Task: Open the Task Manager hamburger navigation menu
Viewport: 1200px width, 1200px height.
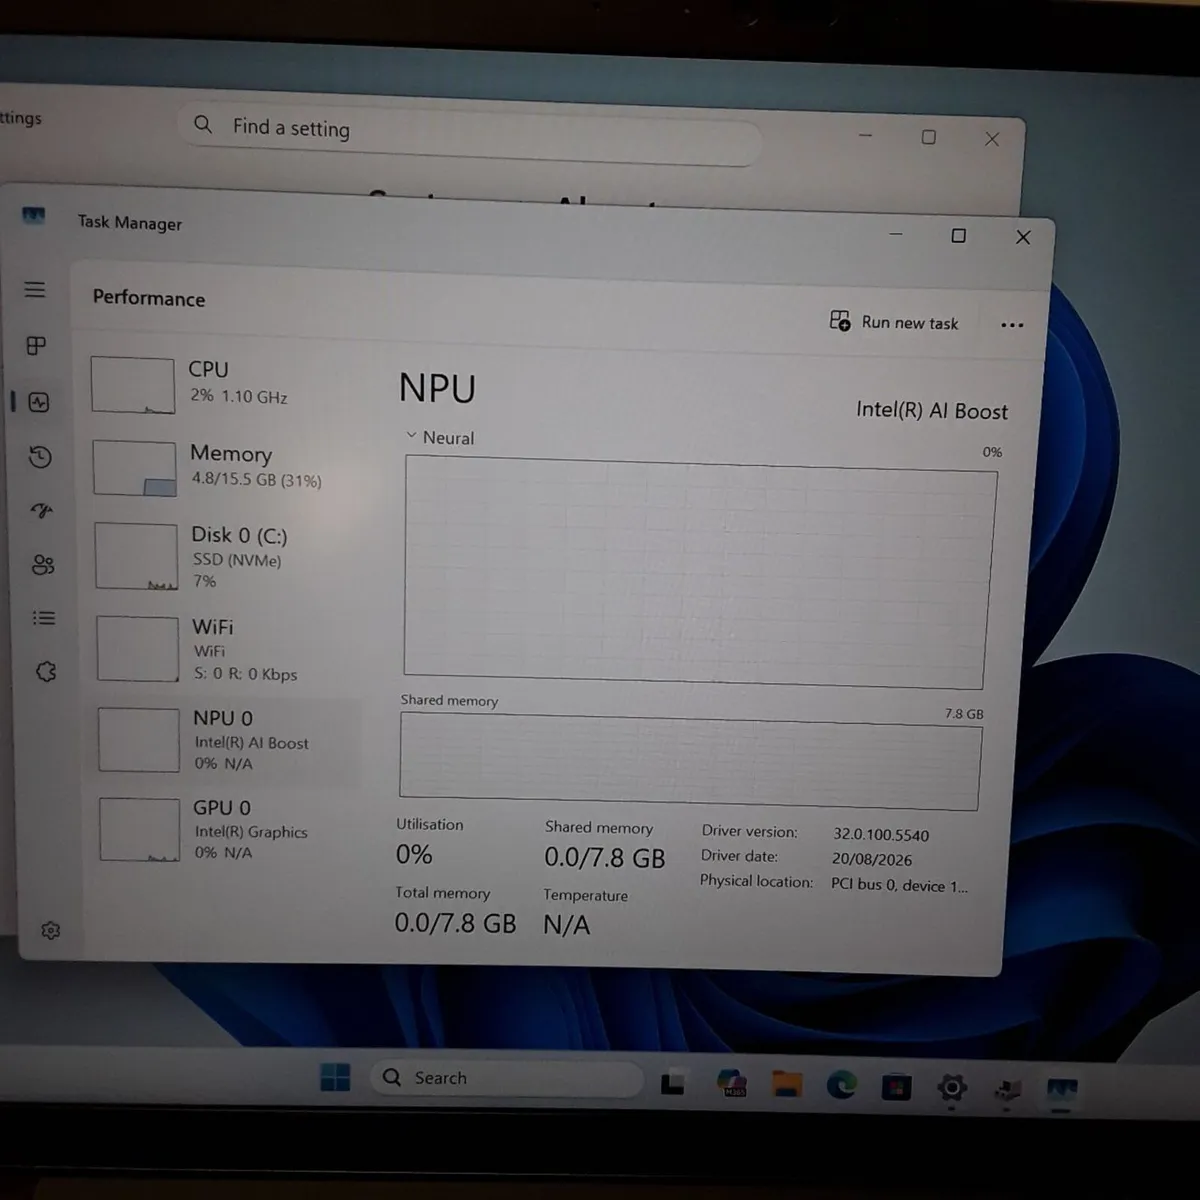Action: [35, 290]
